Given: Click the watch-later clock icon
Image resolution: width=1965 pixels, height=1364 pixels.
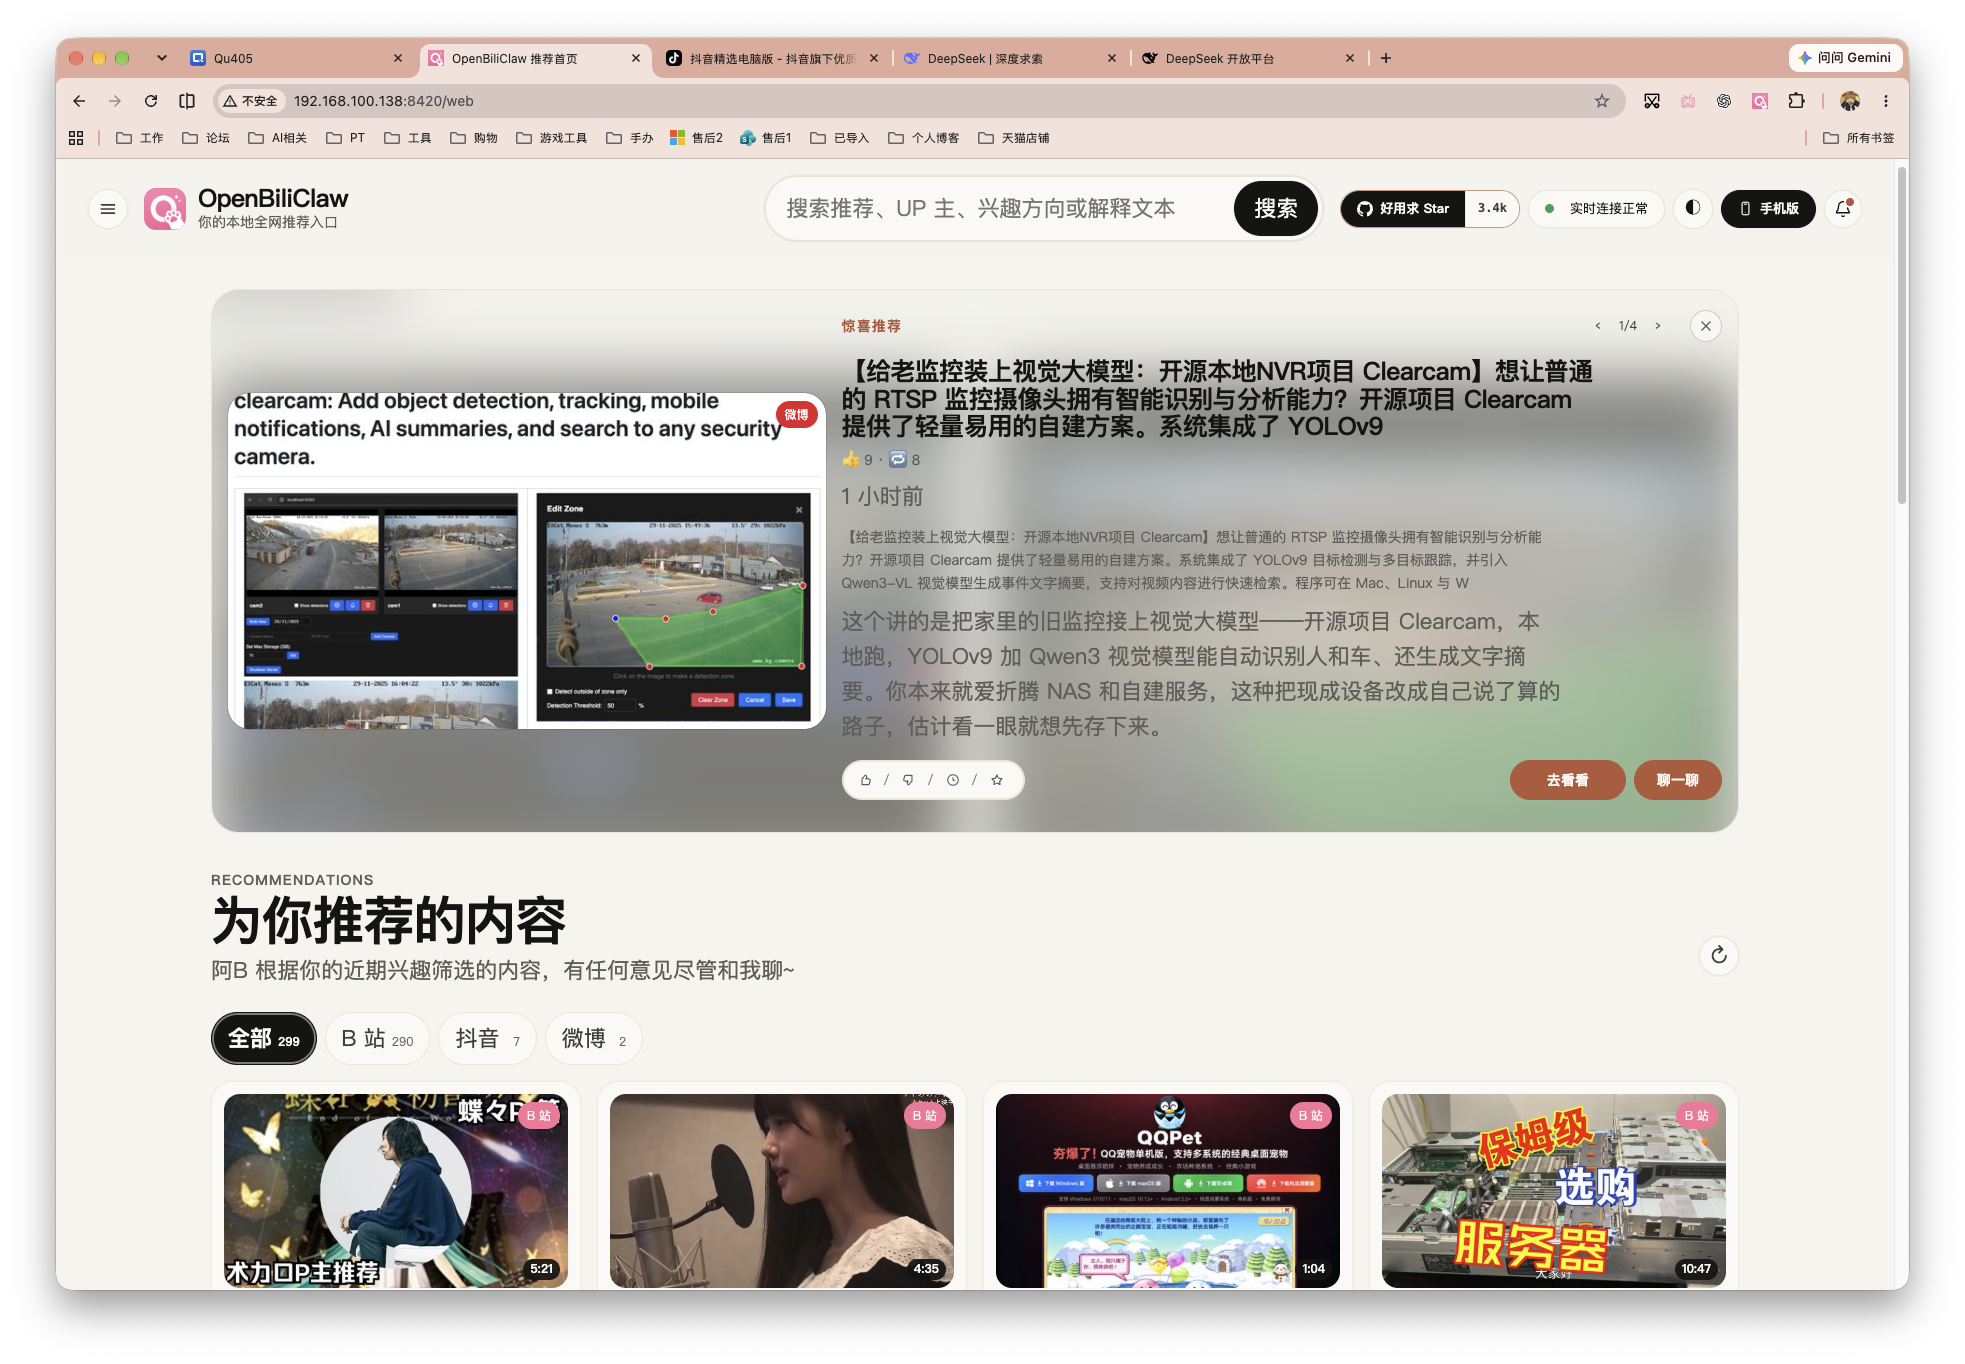Looking at the screenshot, I should click(953, 780).
